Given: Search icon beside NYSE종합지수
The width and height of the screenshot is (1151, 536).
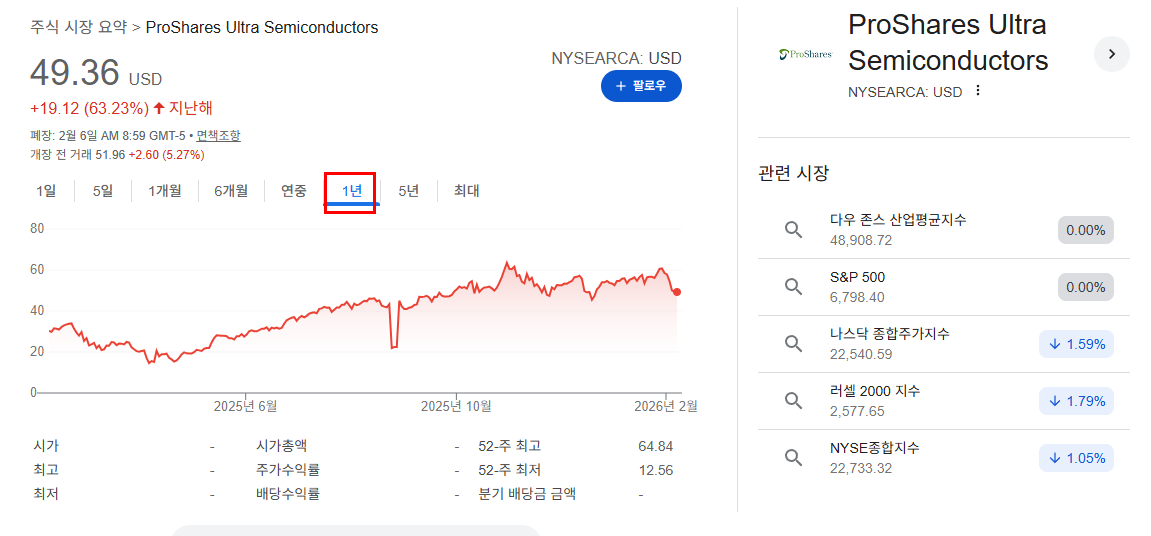Looking at the screenshot, I should [793, 458].
